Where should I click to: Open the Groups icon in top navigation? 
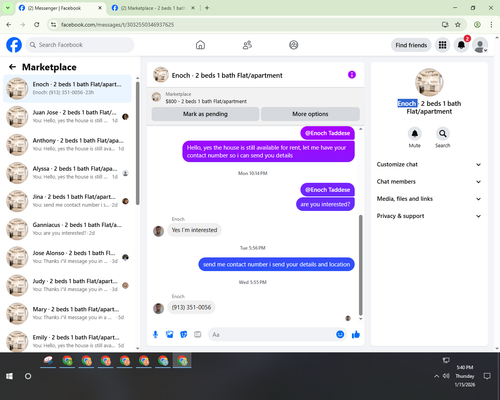click(294, 45)
